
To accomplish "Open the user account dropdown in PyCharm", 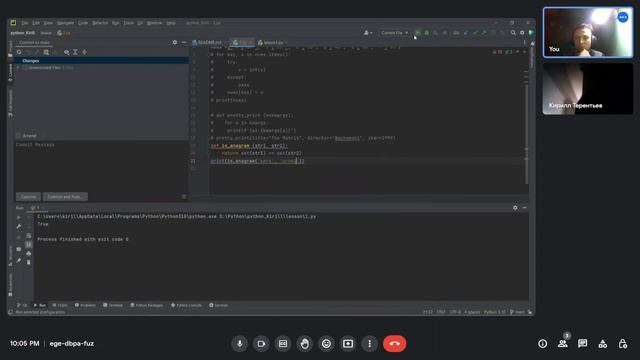I will (368, 33).
